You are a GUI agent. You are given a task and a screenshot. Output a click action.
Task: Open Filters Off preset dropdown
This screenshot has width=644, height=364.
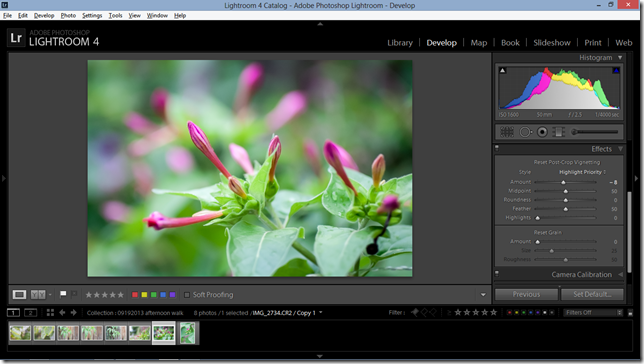[593, 313]
